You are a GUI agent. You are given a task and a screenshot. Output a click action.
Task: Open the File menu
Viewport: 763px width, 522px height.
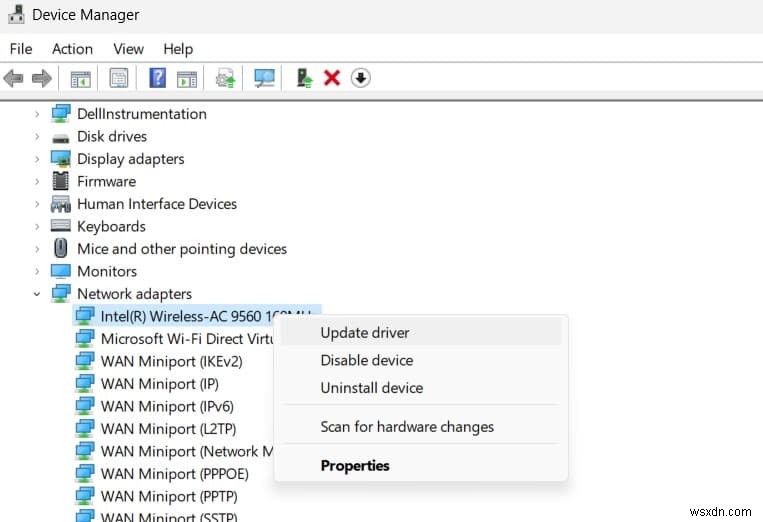[21, 49]
